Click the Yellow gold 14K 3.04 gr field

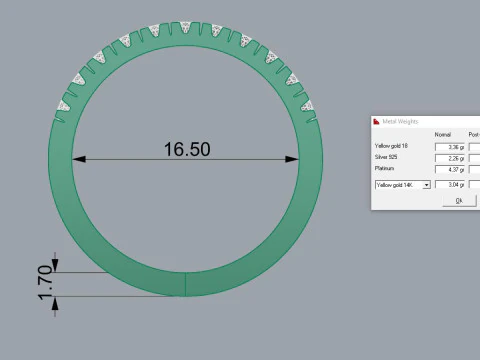450,184
